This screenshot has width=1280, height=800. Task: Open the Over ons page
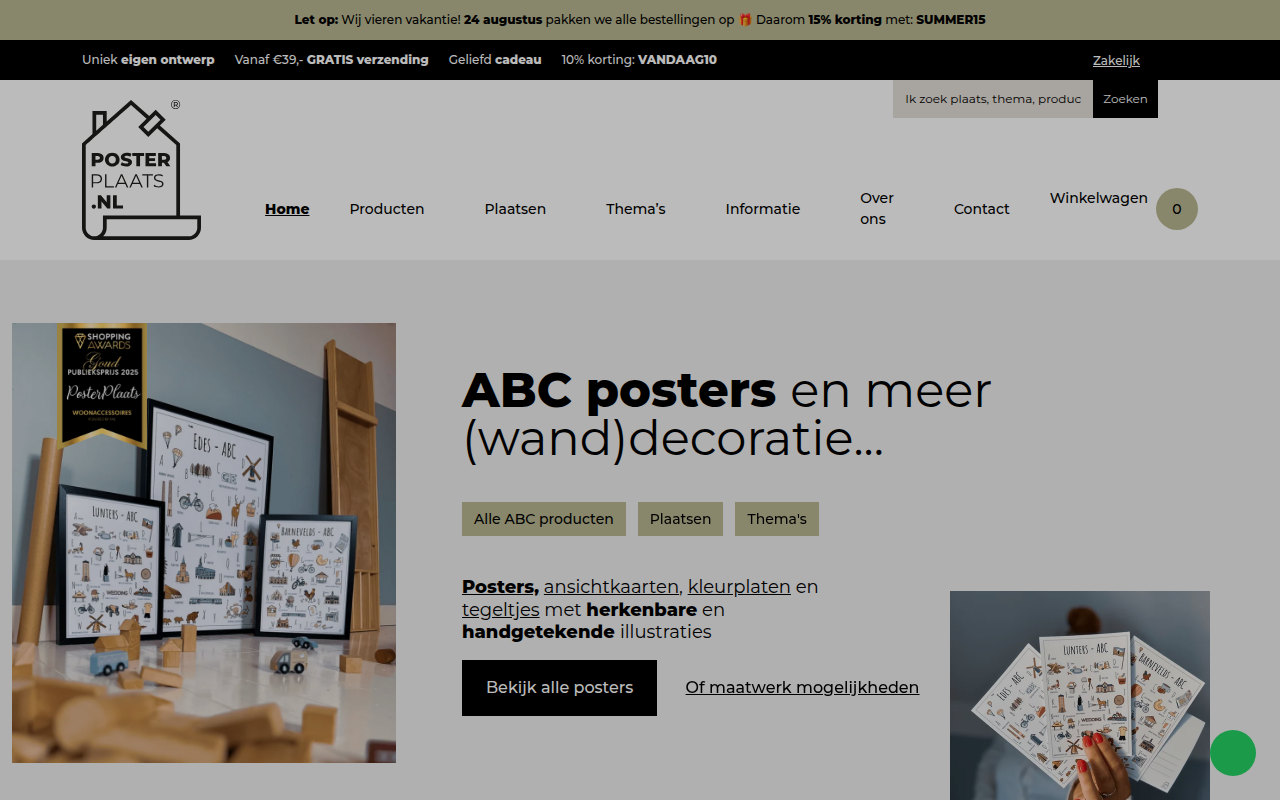pyautogui.click(x=877, y=209)
